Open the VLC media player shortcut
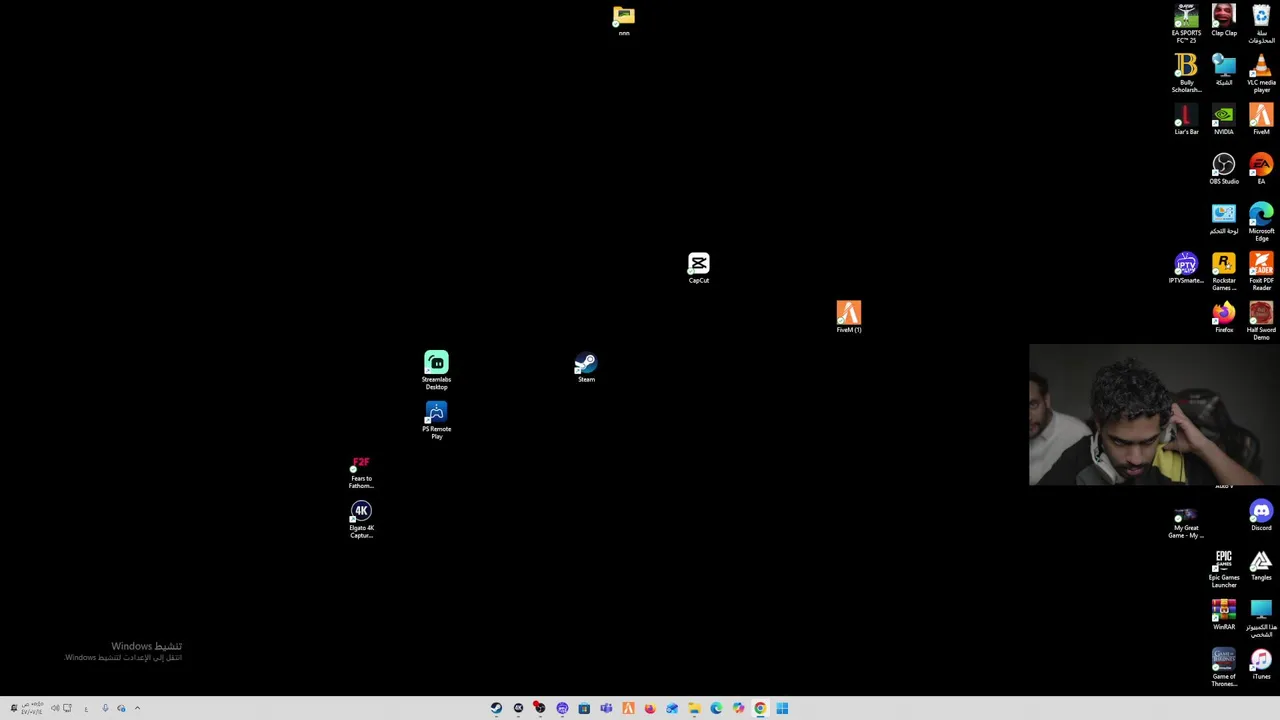Screen dimensions: 1280x720 pyautogui.click(x=1261, y=73)
